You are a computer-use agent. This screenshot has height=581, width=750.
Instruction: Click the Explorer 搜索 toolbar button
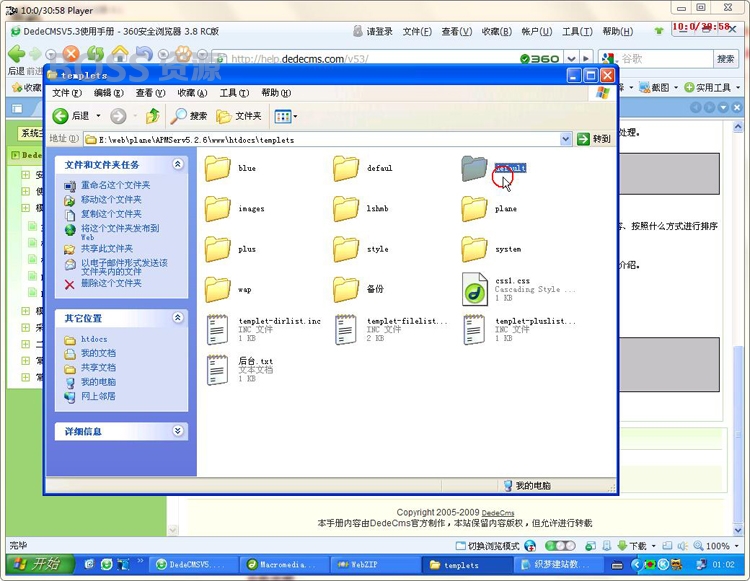pos(189,116)
